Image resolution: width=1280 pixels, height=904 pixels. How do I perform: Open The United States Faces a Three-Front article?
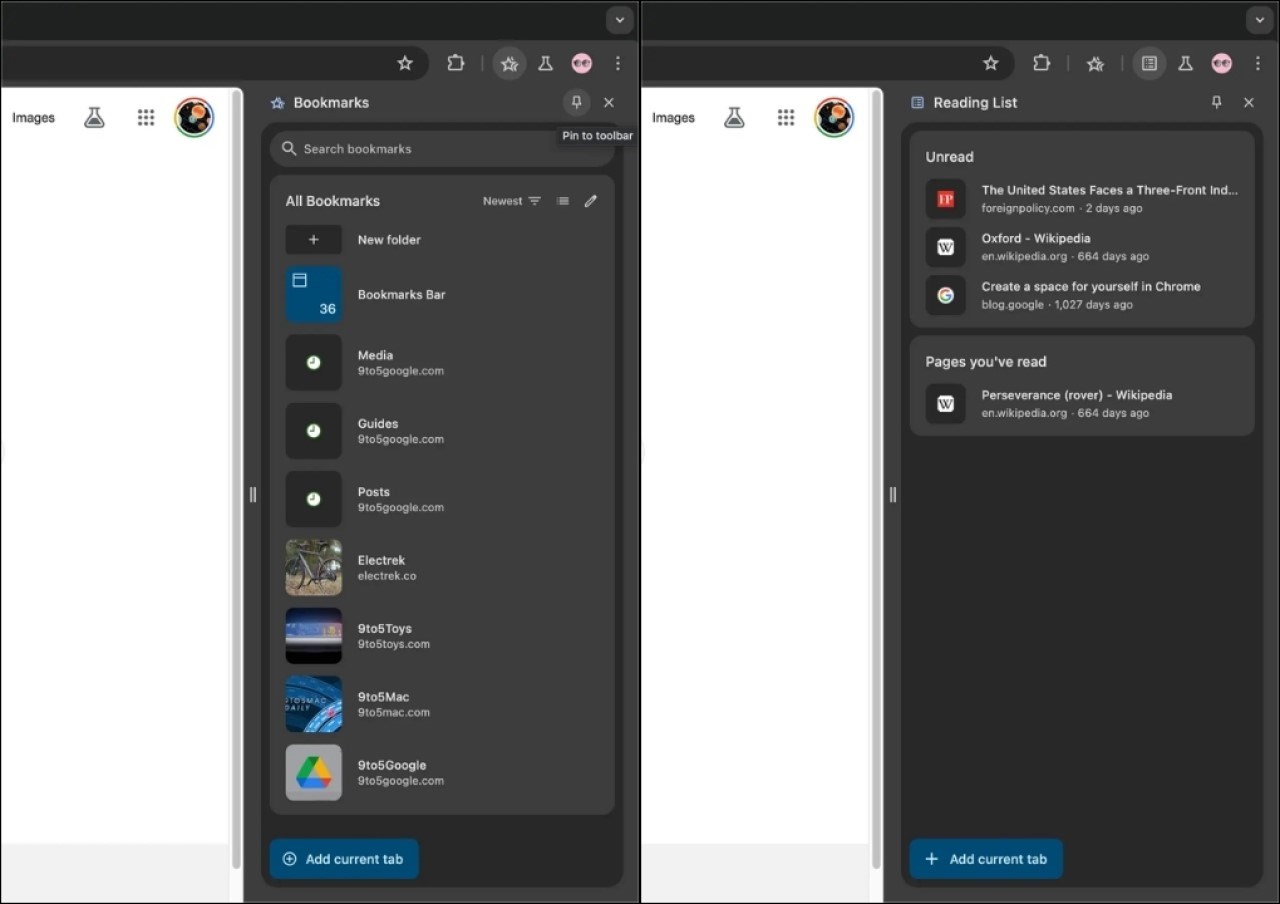(x=1082, y=198)
